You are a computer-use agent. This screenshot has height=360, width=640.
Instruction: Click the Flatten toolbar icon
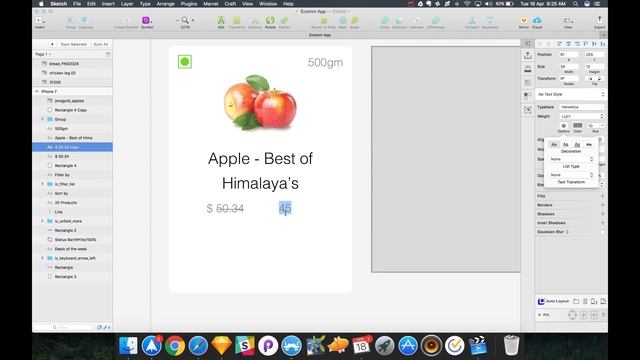(x=284, y=20)
